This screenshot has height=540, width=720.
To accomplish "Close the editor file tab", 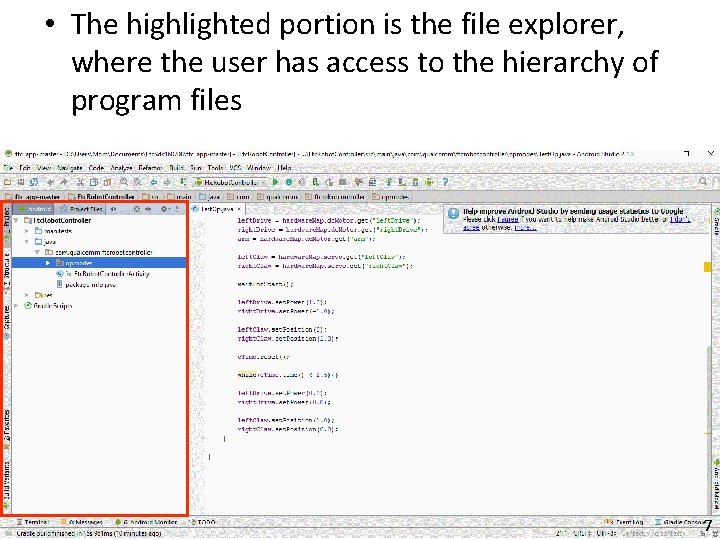I will pos(239,209).
